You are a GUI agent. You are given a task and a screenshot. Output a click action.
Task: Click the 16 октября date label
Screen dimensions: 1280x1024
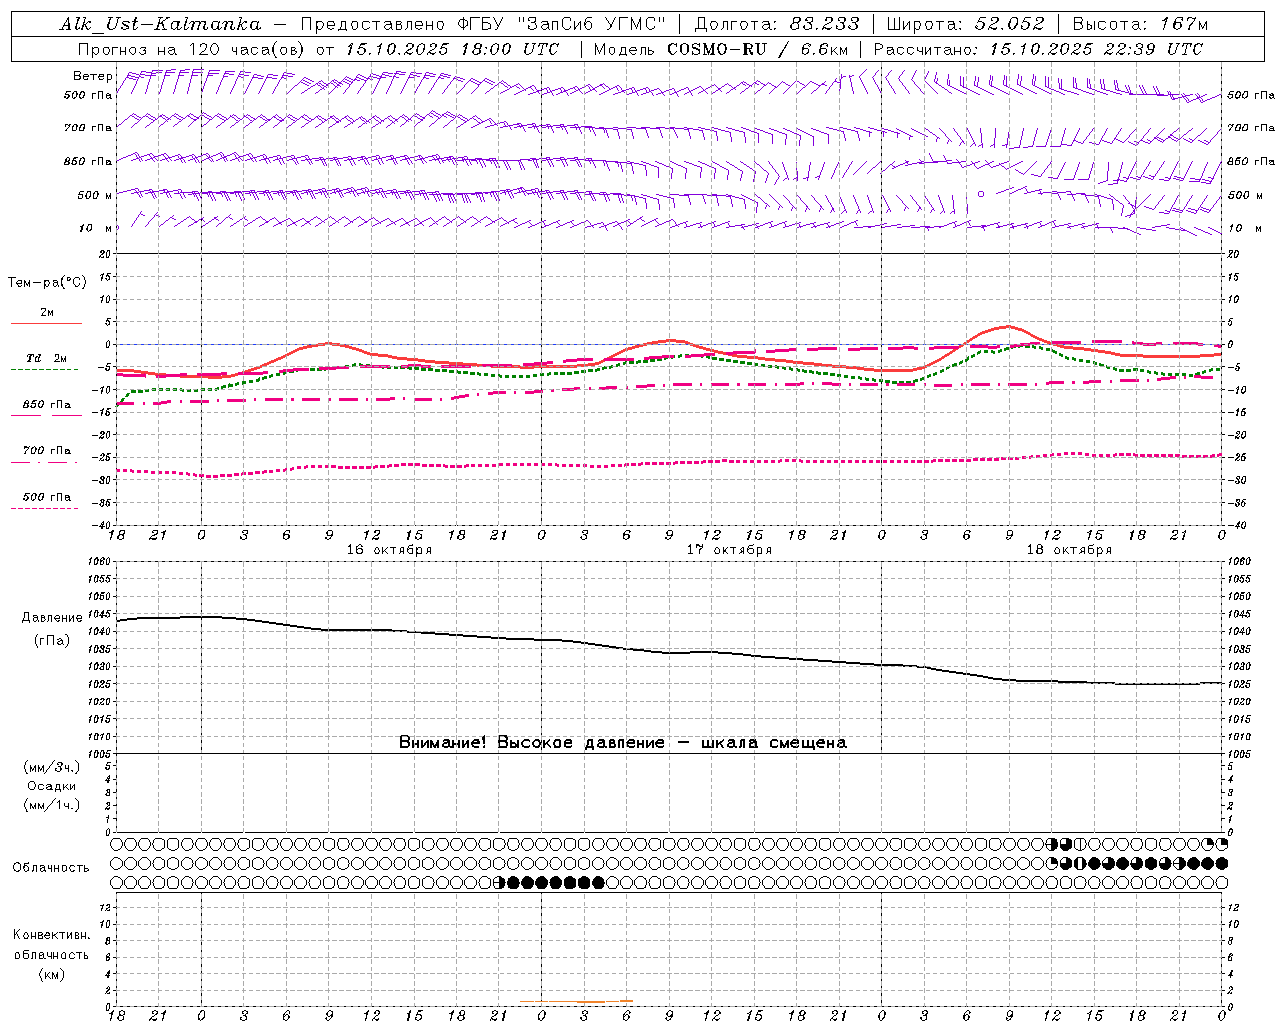389,550
